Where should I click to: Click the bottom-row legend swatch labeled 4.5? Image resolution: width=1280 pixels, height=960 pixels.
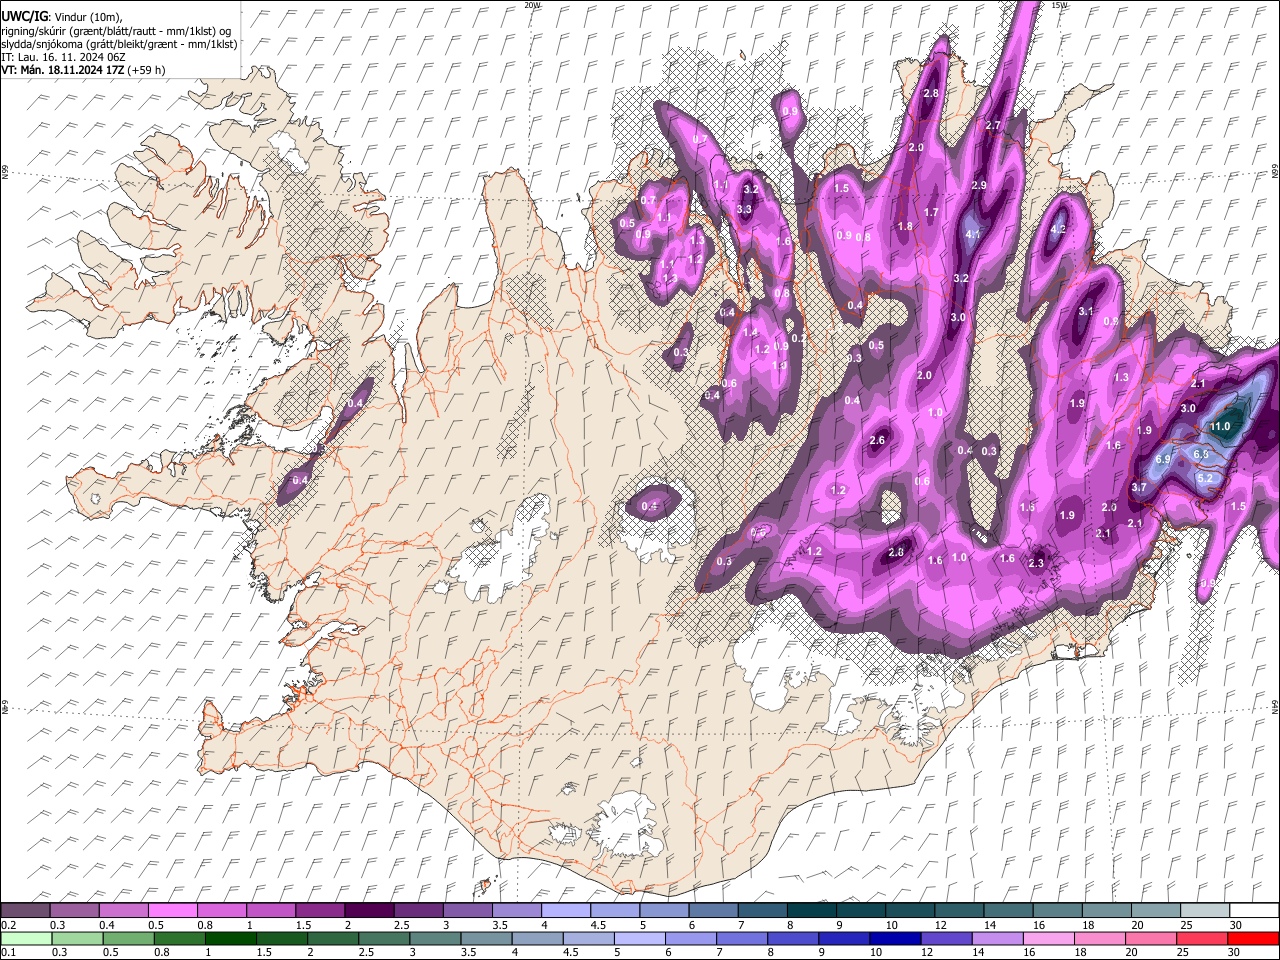tap(589, 938)
